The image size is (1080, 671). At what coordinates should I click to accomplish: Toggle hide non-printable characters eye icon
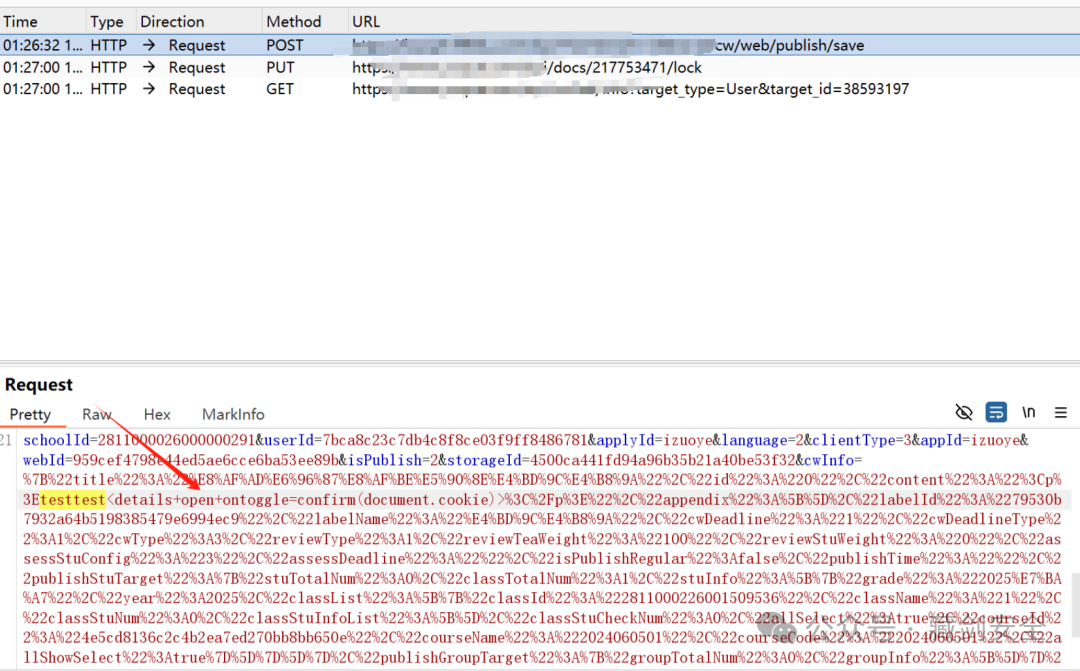(x=964, y=413)
